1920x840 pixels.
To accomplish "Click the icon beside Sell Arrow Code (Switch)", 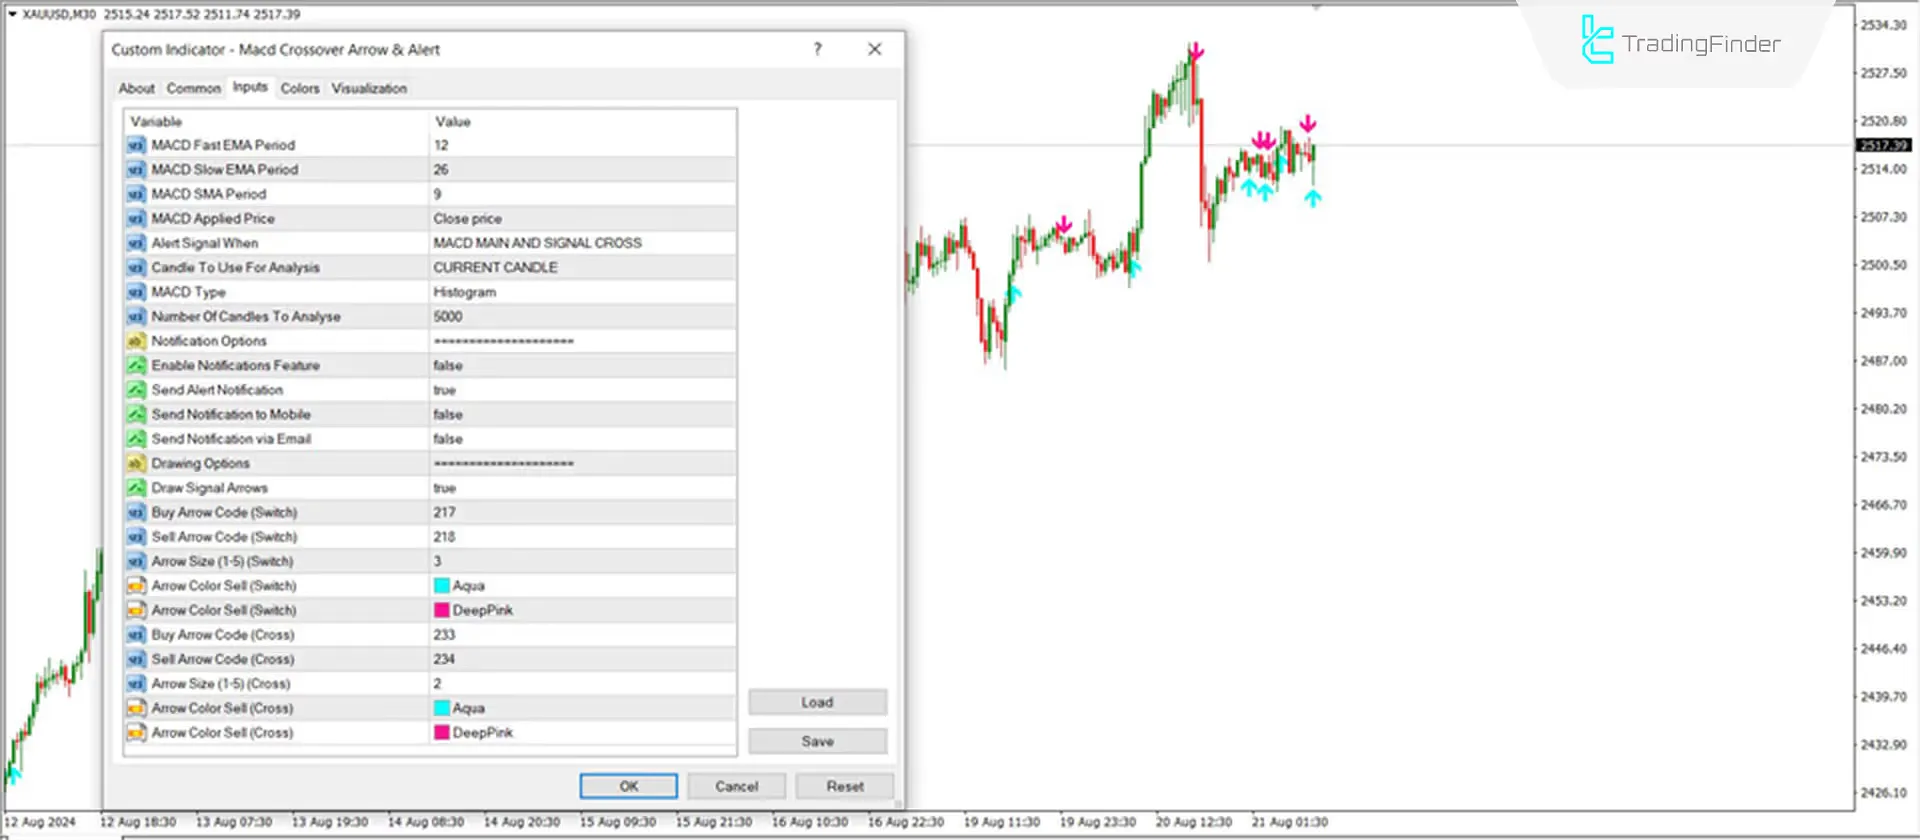I will [x=136, y=537].
